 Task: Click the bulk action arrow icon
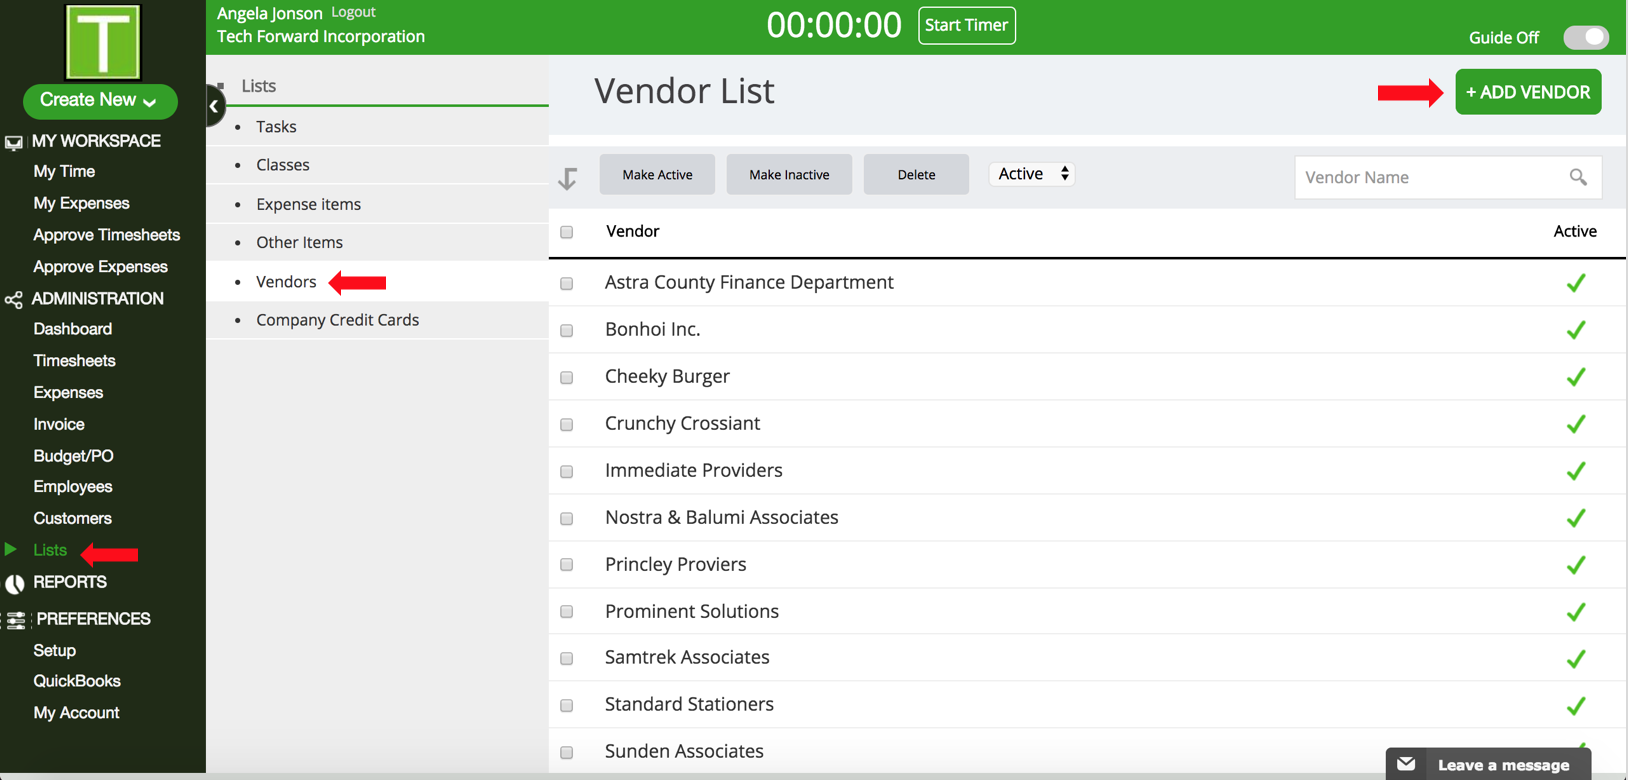coord(568,178)
